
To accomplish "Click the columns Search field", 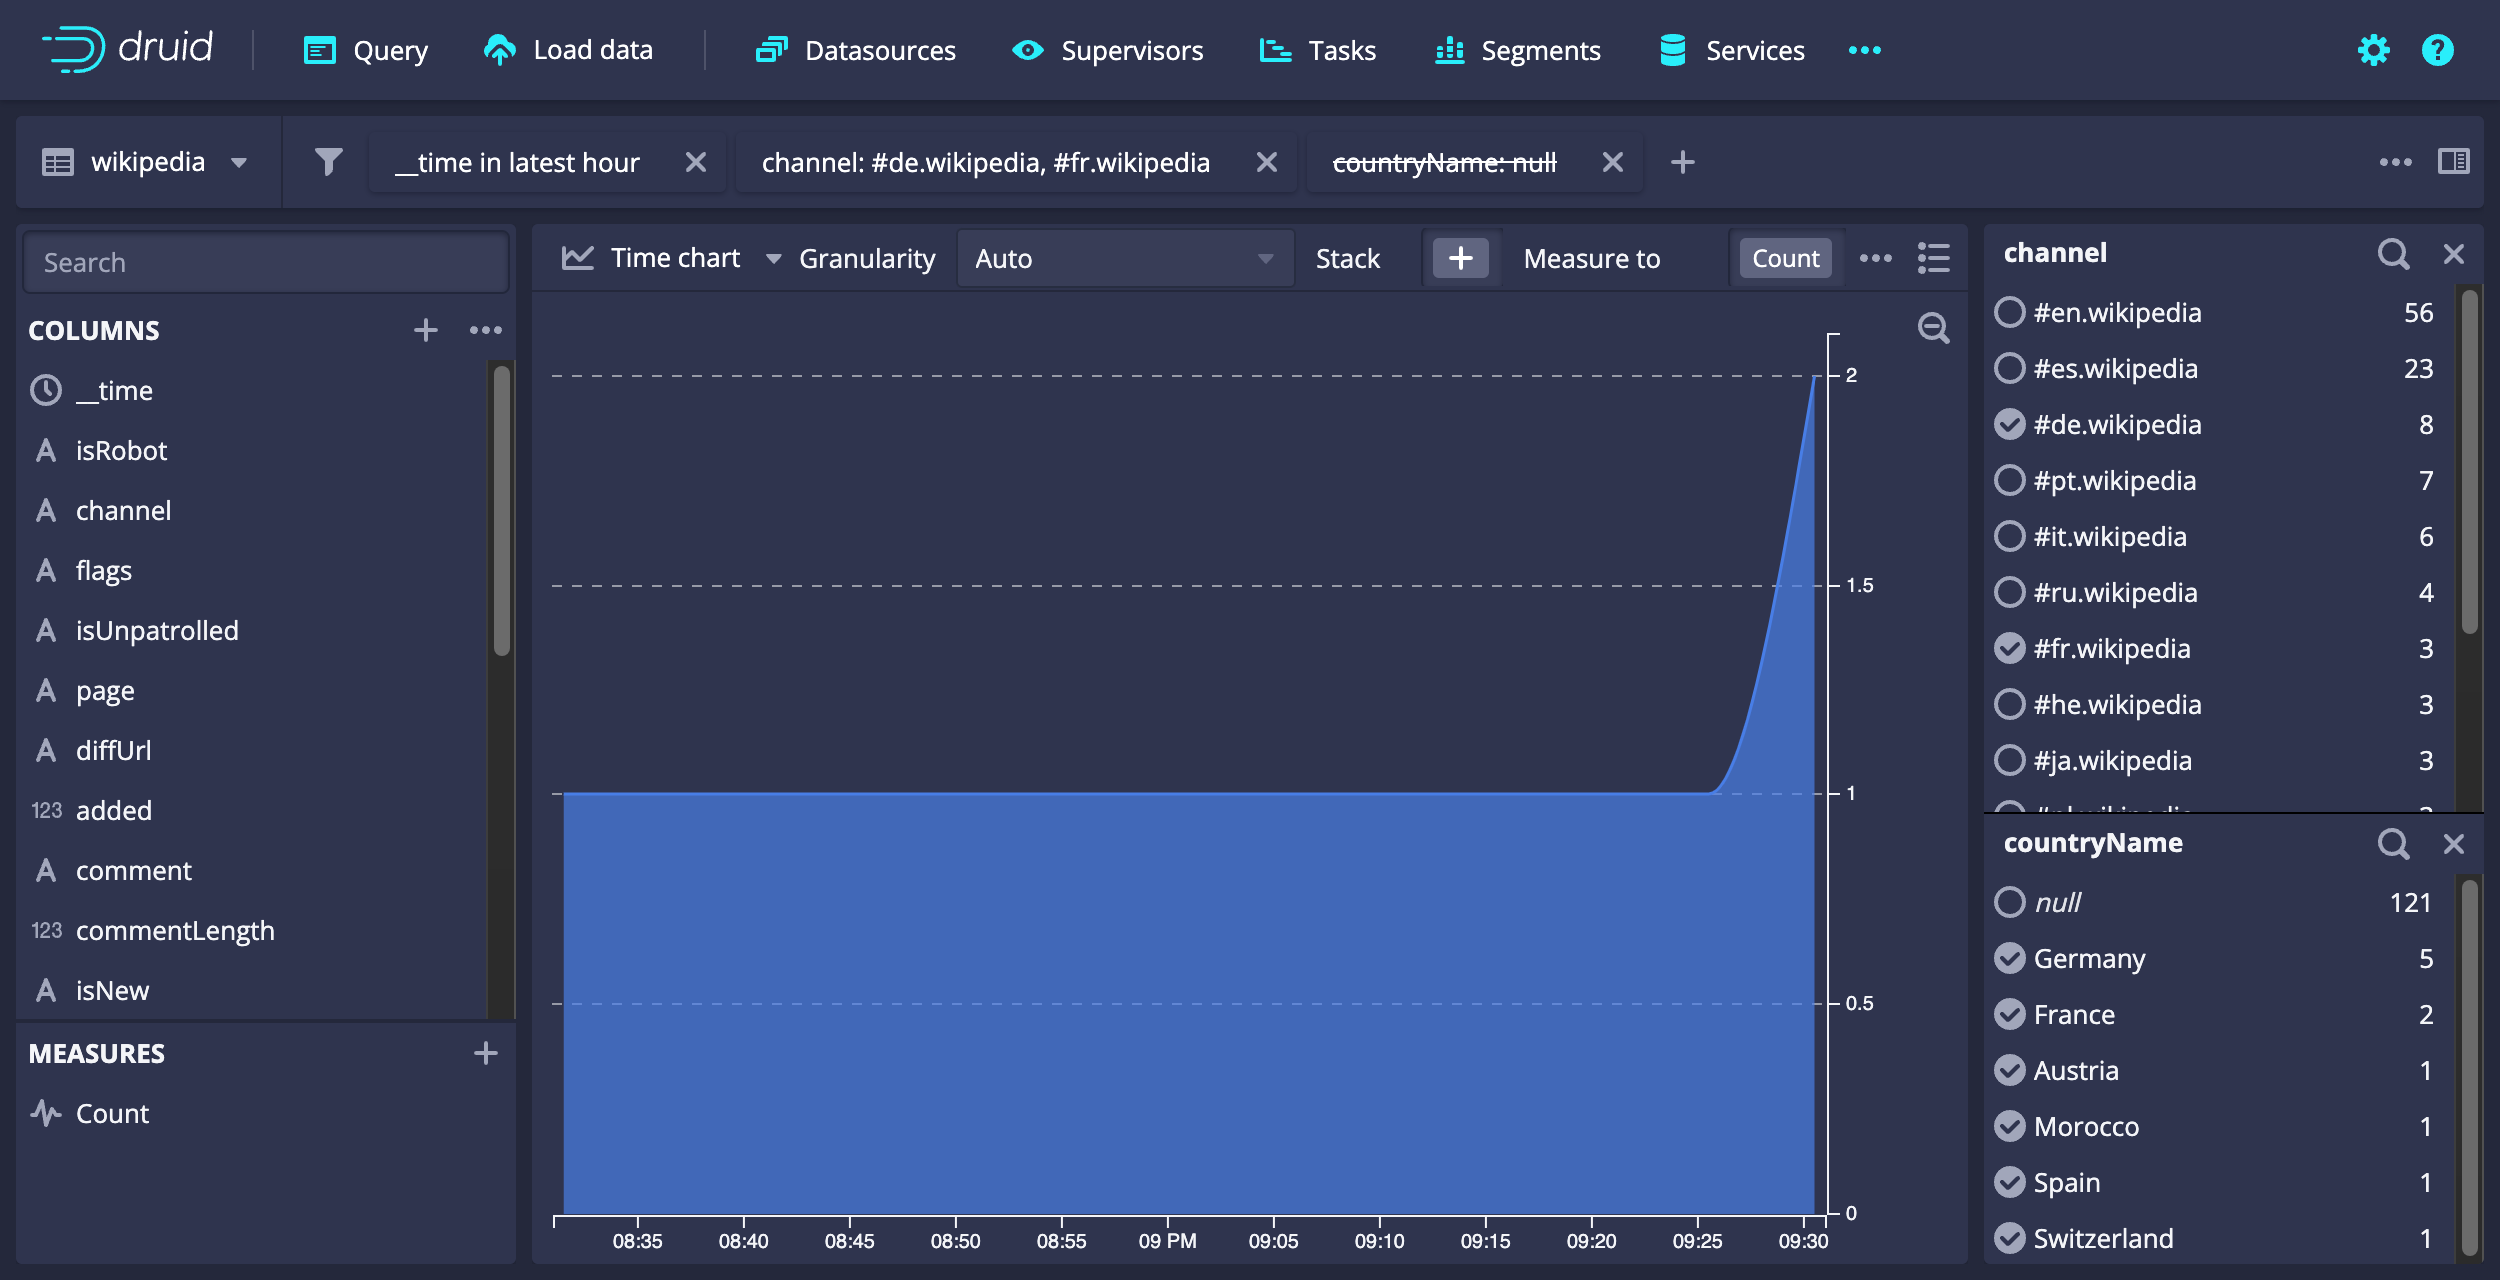I will (x=265, y=263).
